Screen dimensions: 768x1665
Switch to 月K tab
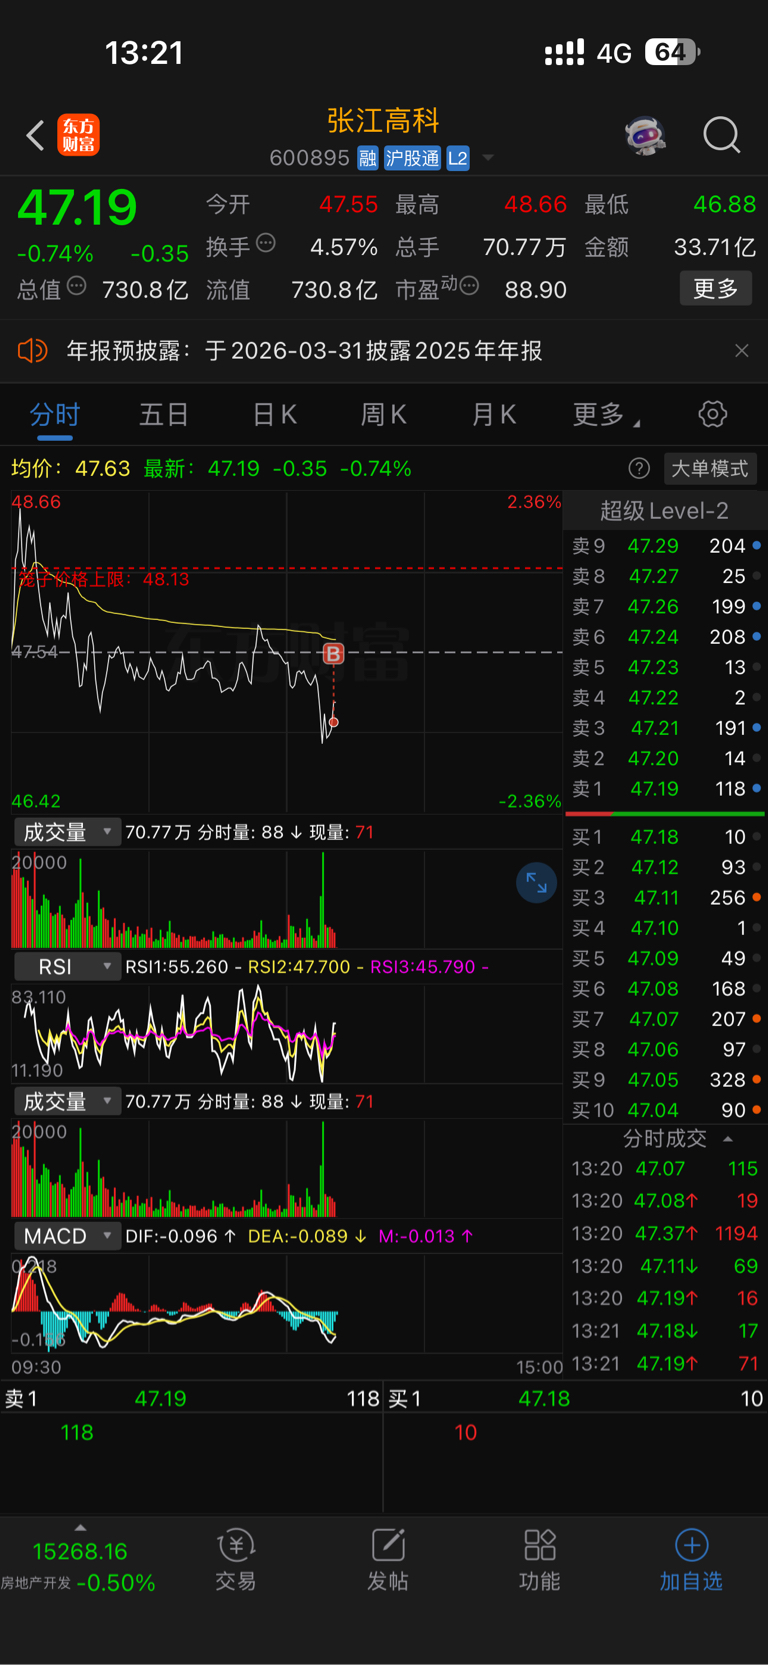(x=493, y=414)
